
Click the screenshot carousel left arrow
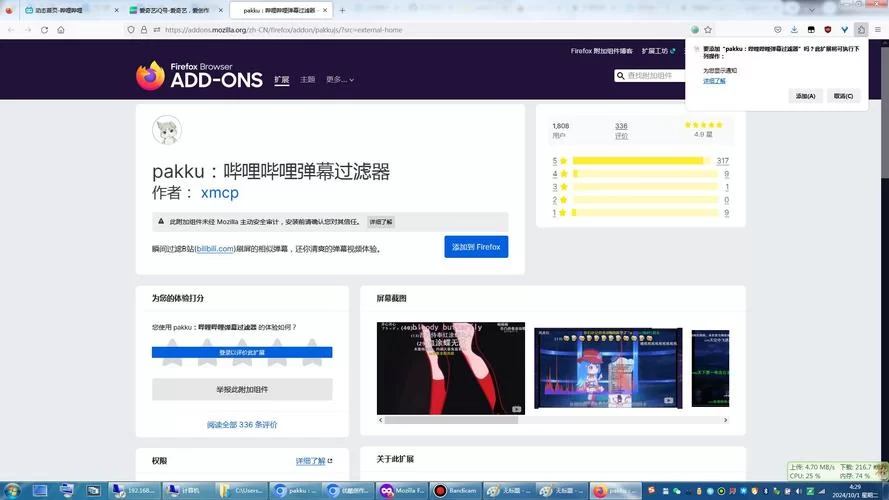380,420
